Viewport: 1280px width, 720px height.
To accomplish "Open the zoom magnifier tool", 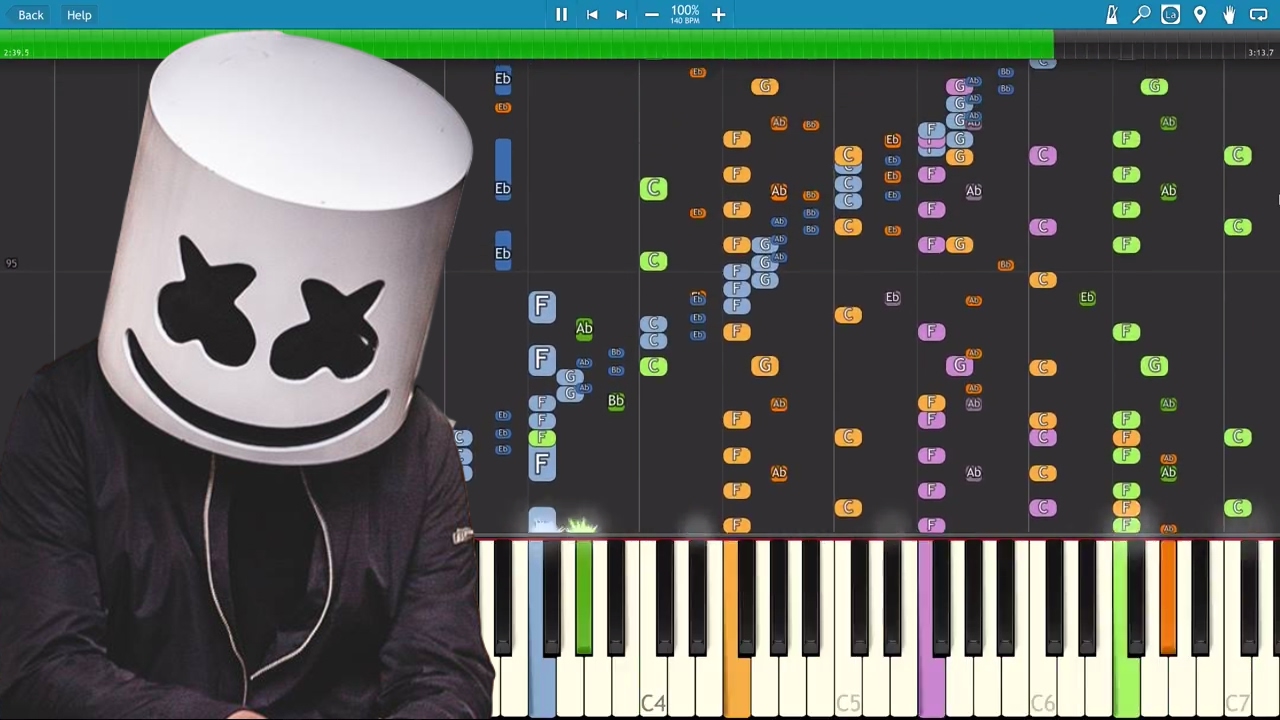I will pyautogui.click(x=1141, y=15).
